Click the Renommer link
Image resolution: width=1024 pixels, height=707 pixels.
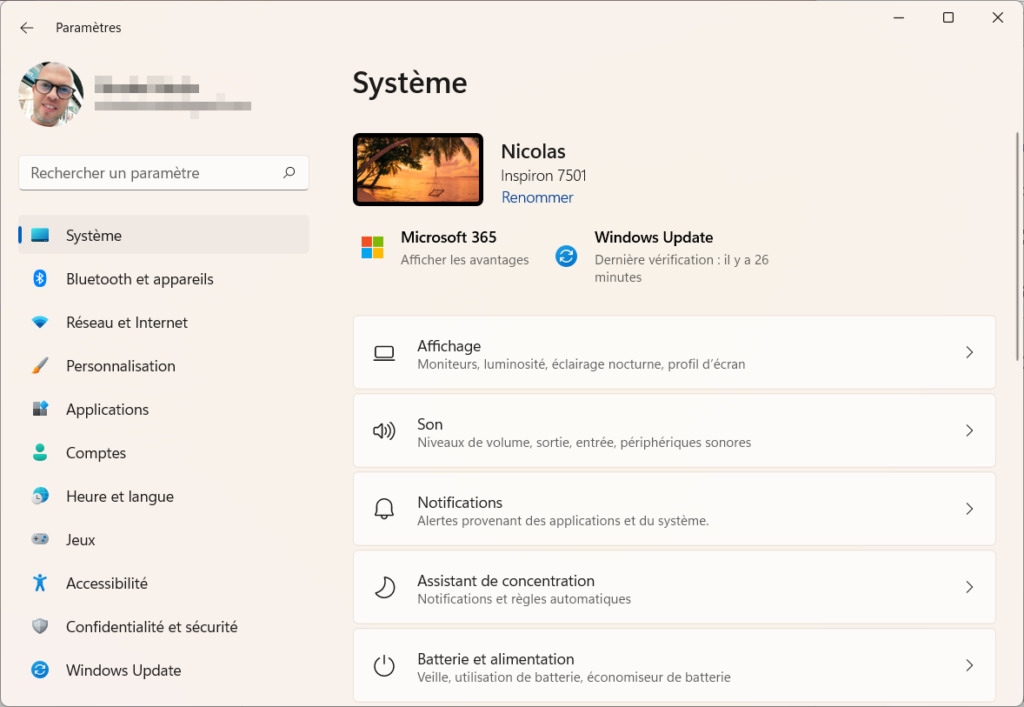537,197
